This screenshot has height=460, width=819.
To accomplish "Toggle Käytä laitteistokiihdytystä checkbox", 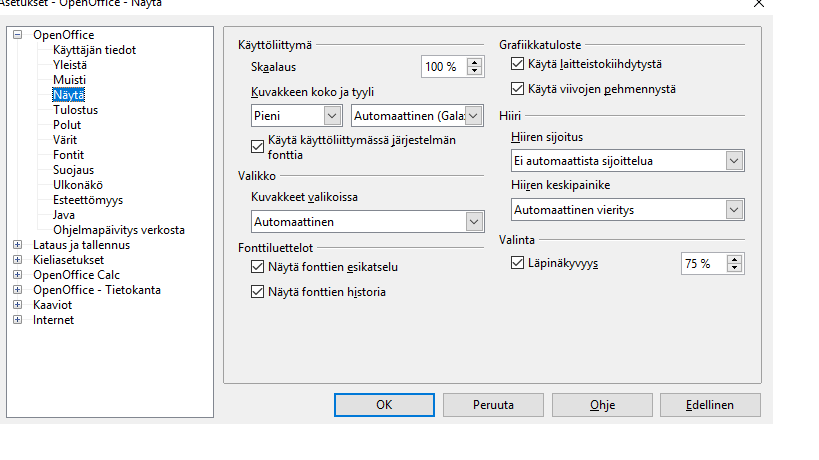I will [x=517, y=64].
